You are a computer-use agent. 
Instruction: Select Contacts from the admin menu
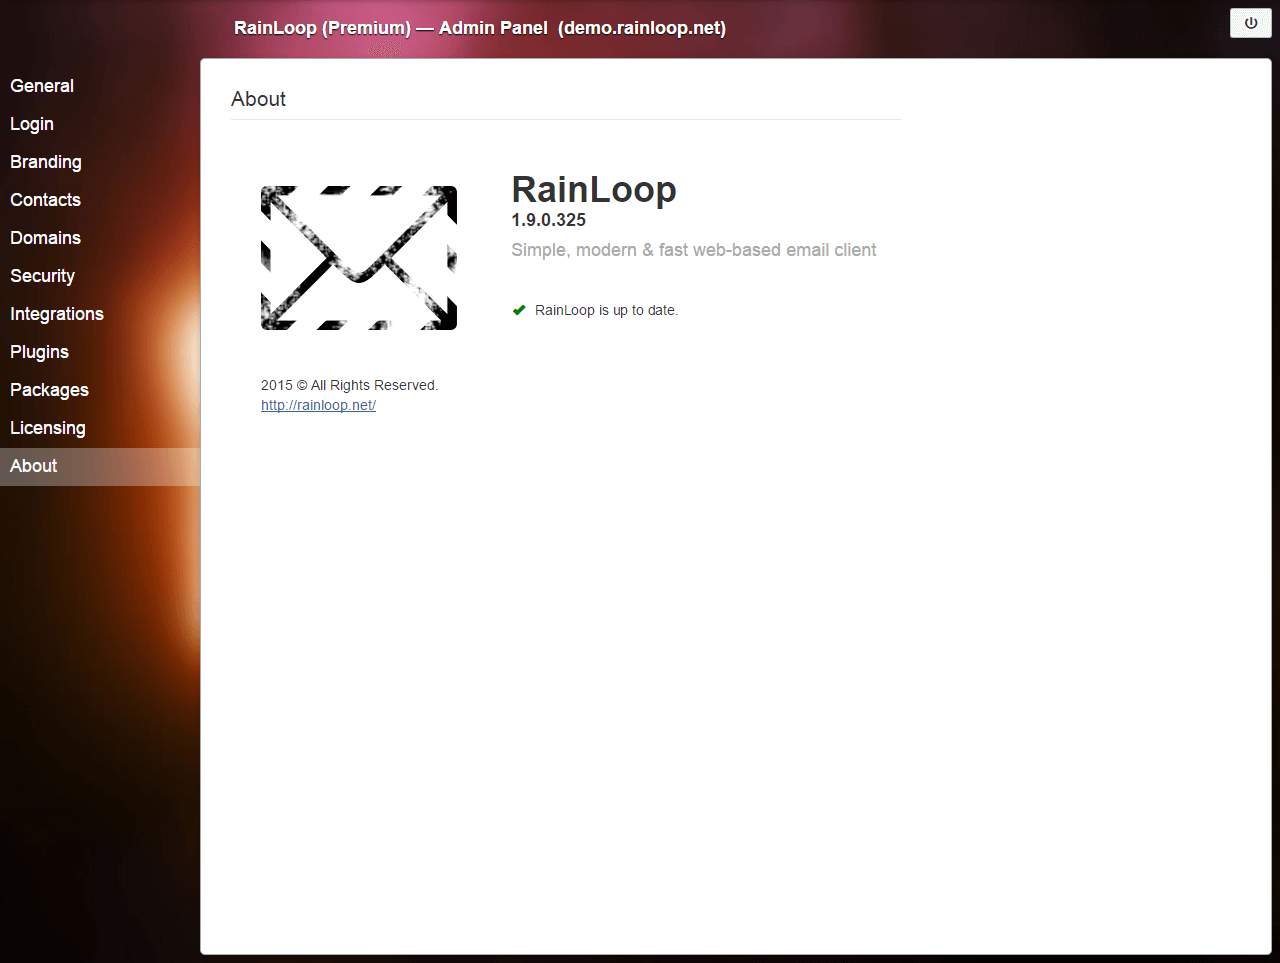point(45,200)
